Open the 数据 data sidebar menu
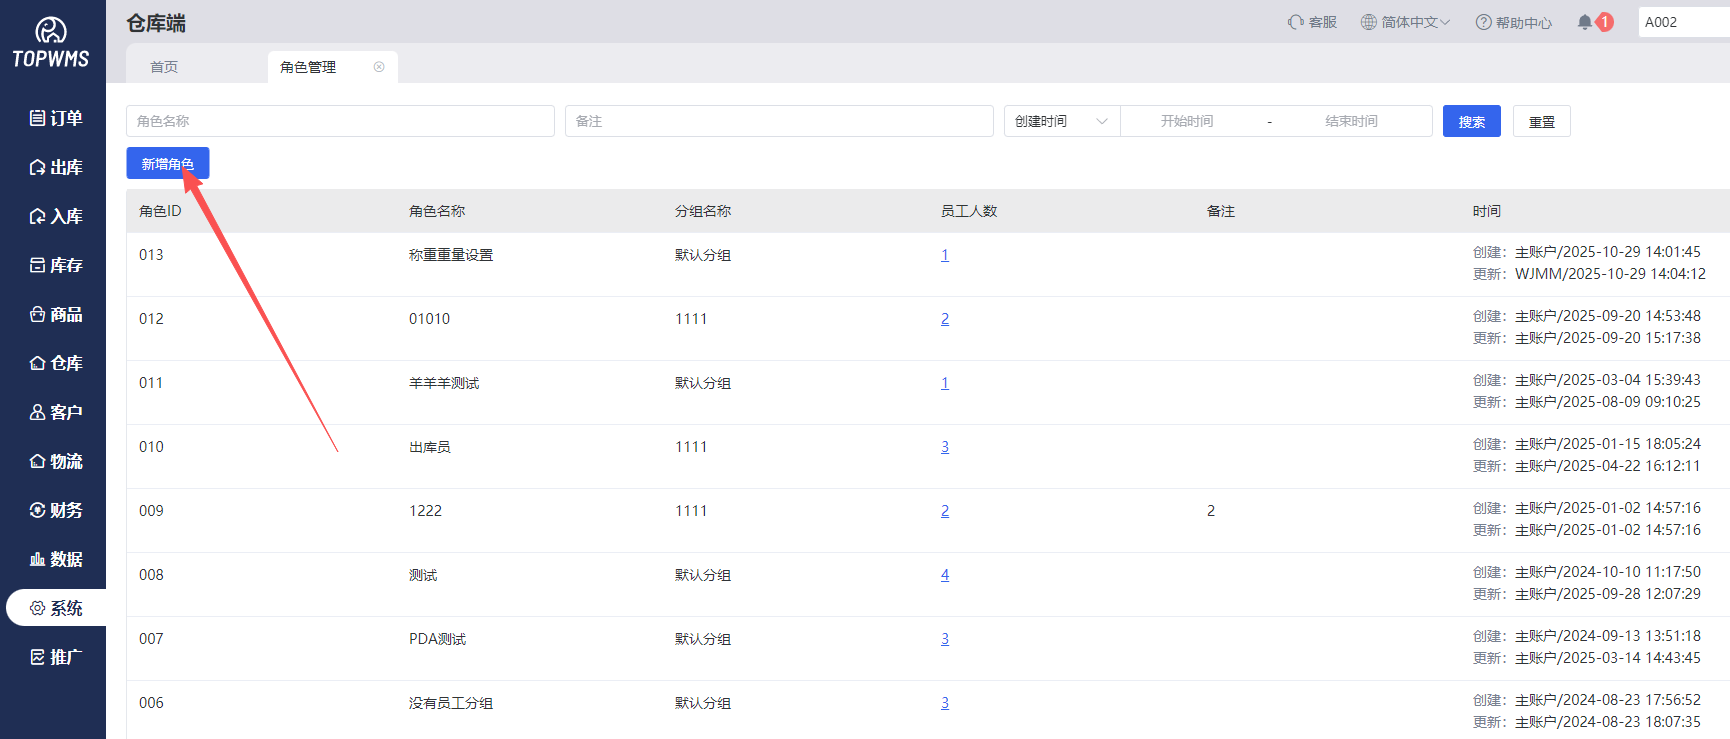Viewport: 1730px width, 739px height. pos(56,559)
